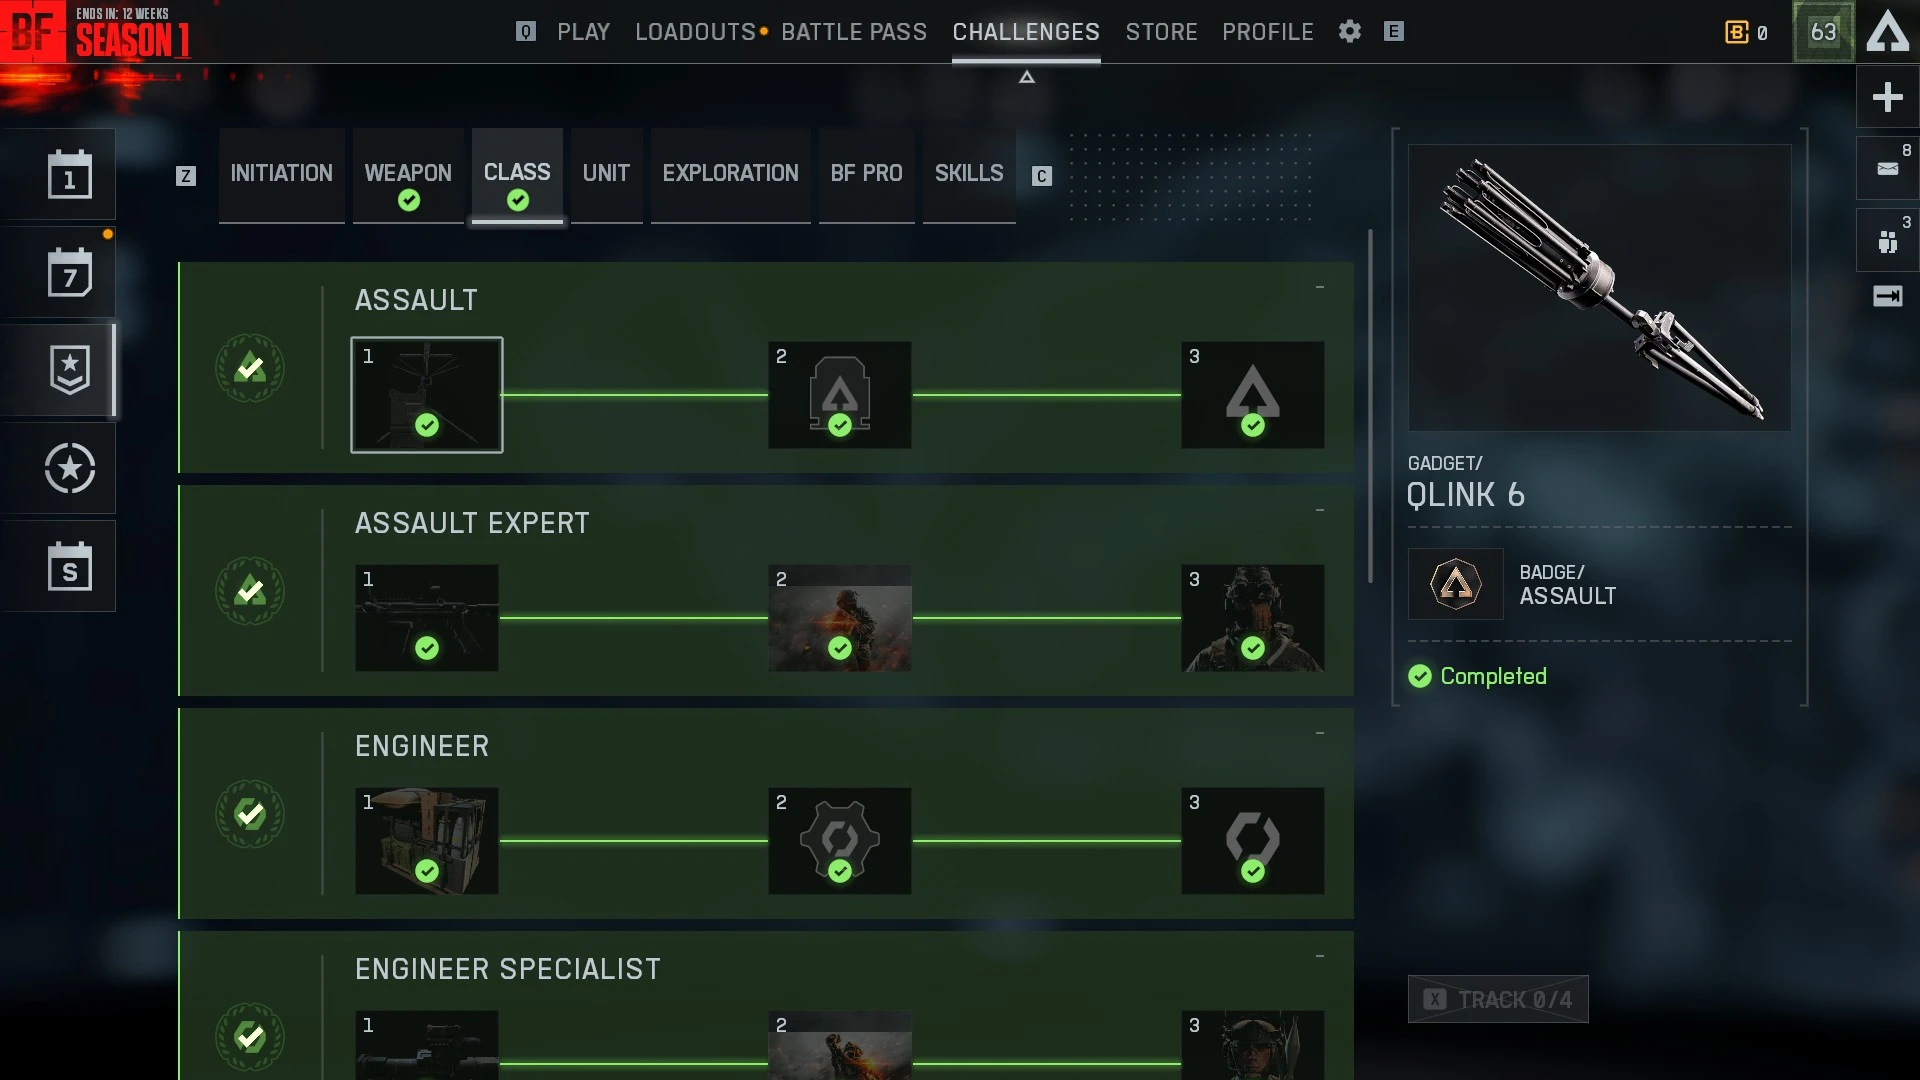Collapse the Assault challenge row
Image resolution: width=1920 pixels, height=1080 pixels.
(1320, 287)
